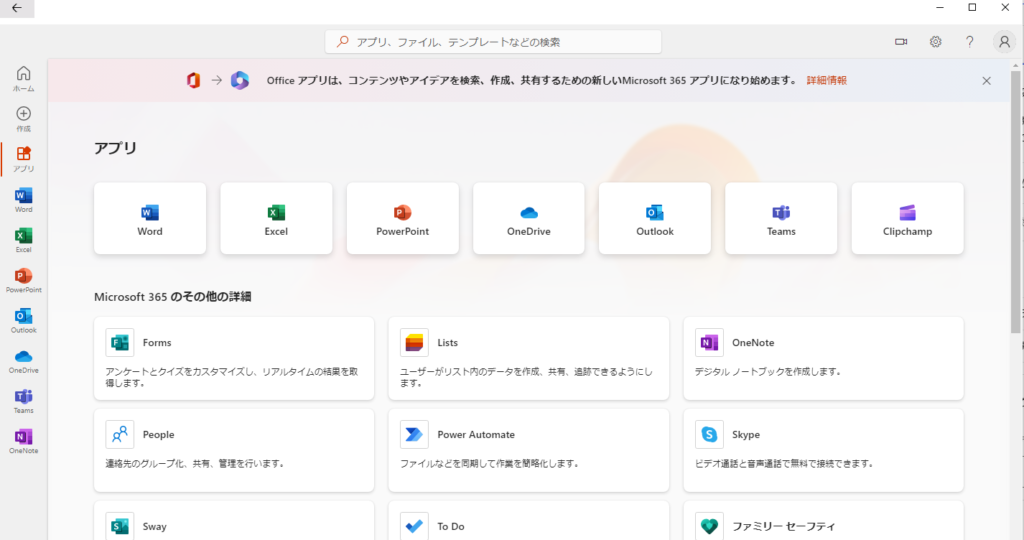
Task: Open help with the question mark icon
Action: (x=970, y=42)
